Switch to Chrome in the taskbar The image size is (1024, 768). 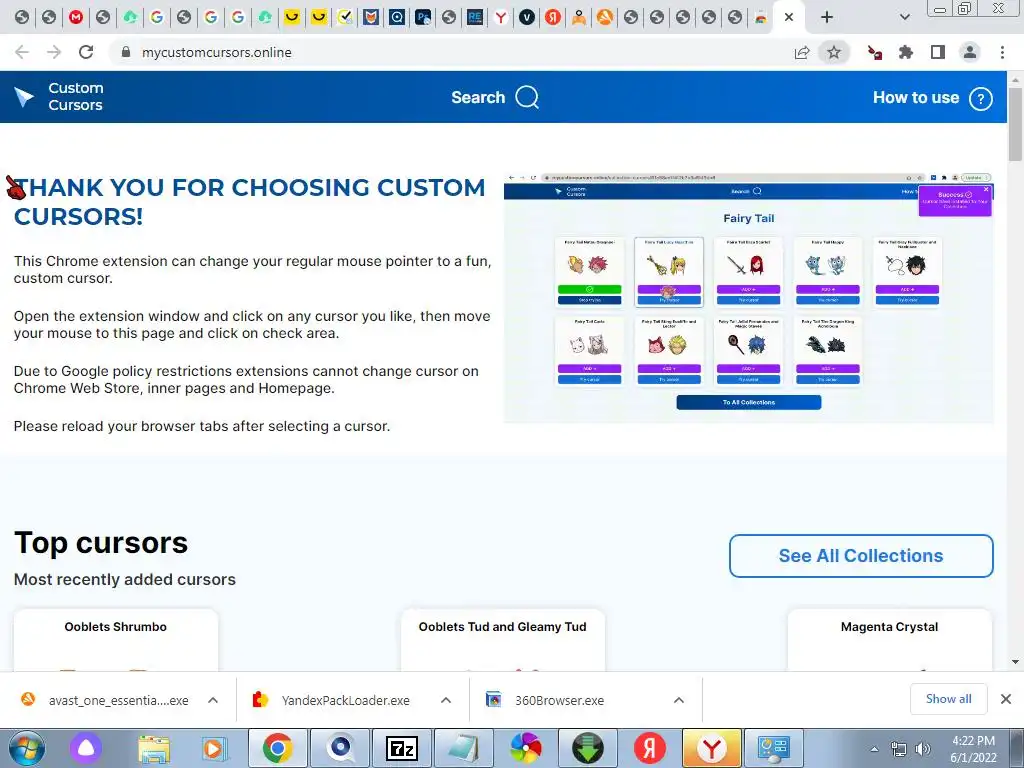pyautogui.click(x=278, y=748)
